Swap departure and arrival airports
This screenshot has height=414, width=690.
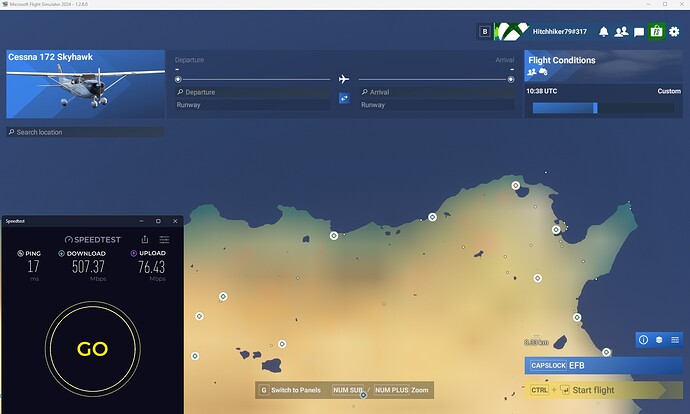[x=344, y=98]
